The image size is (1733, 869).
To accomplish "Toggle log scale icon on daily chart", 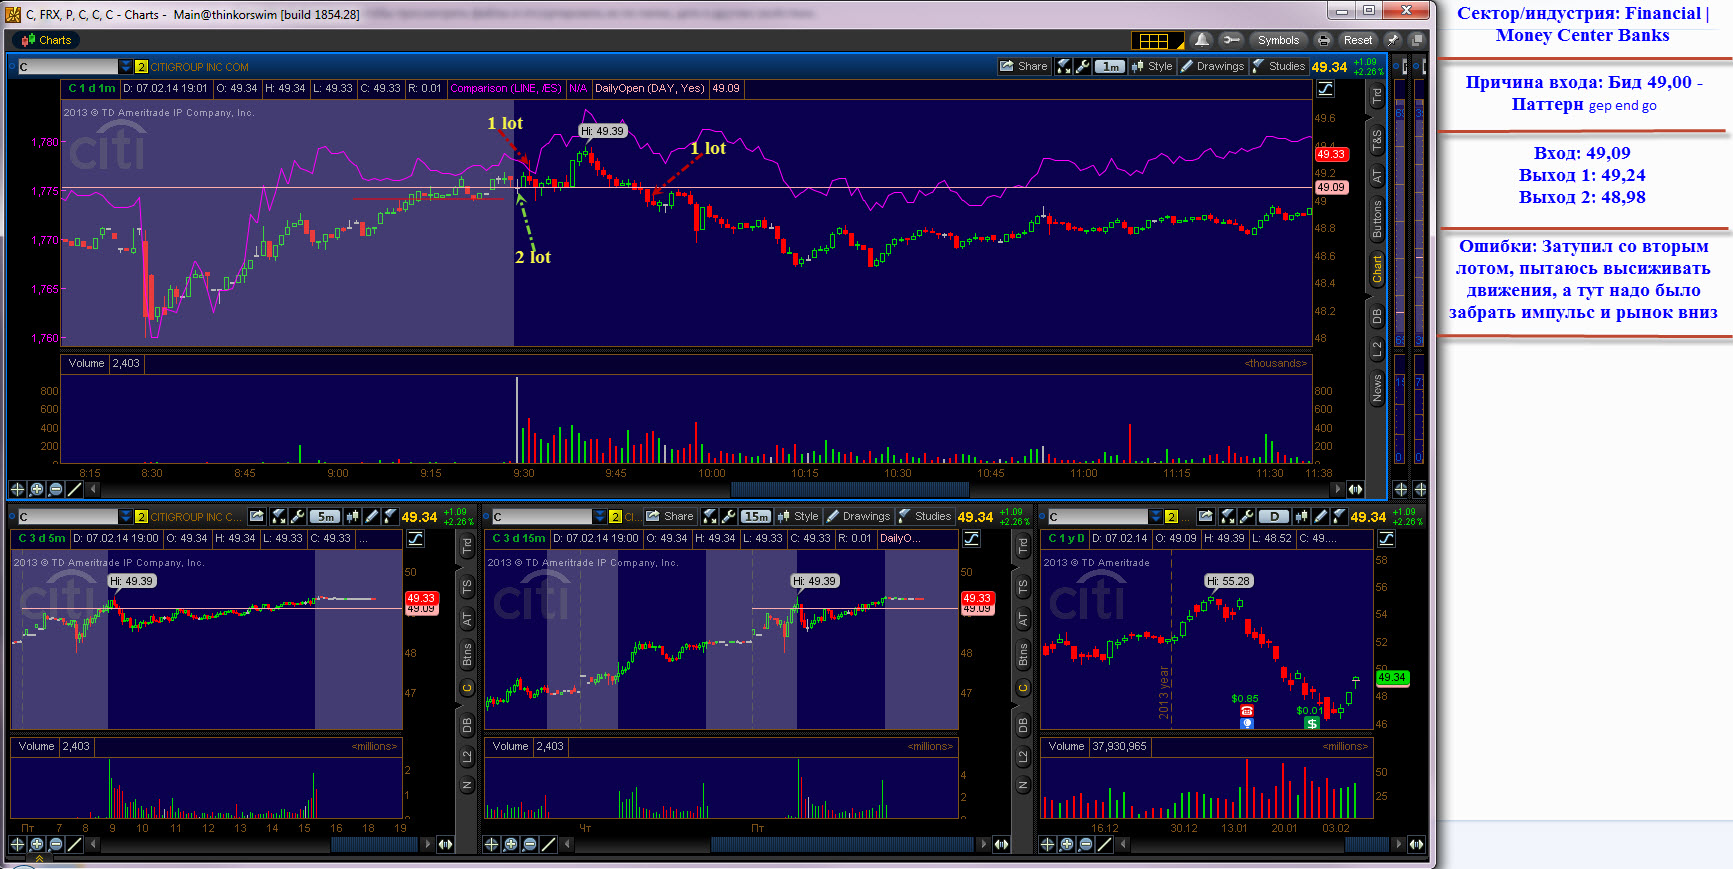I will pyautogui.click(x=1386, y=539).
